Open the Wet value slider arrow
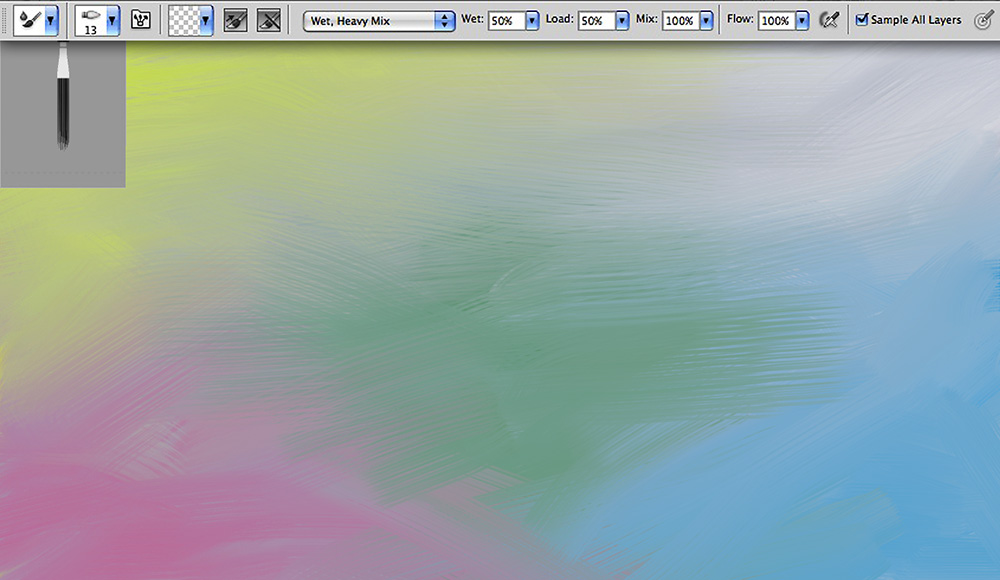Viewport: 1000px width, 580px height. [532, 21]
